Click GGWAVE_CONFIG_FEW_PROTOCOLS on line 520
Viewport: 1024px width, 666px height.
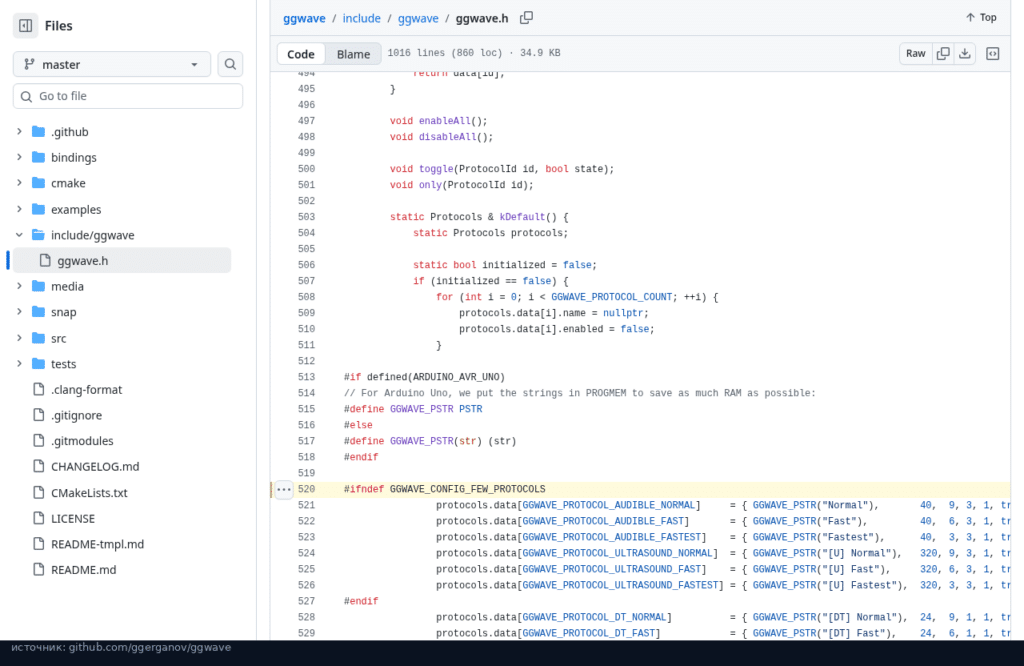pyautogui.click(x=468, y=489)
